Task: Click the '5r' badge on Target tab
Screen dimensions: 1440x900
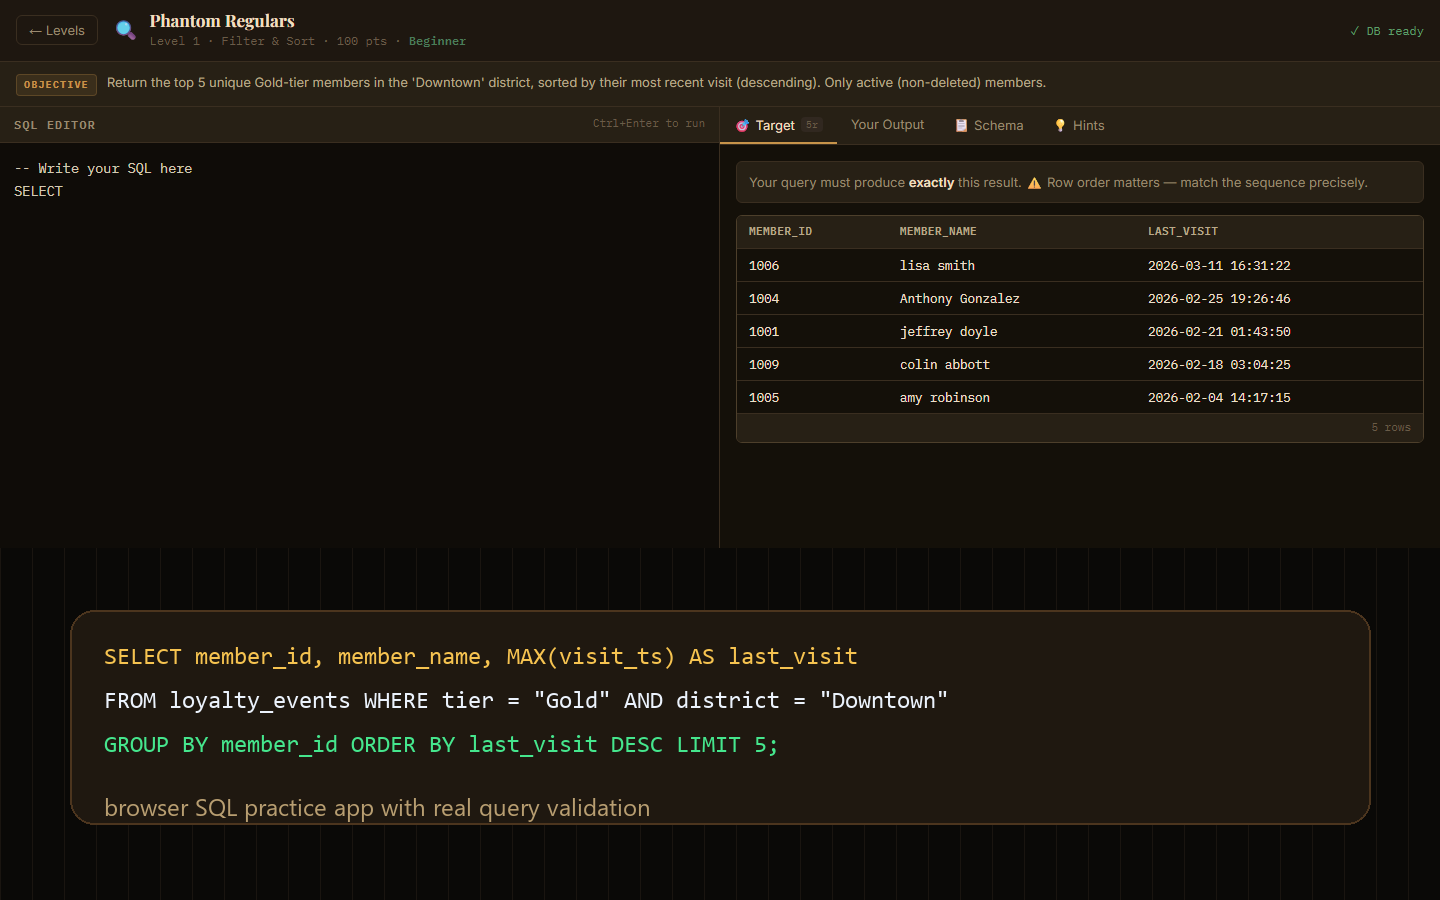Action: point(812,125)
